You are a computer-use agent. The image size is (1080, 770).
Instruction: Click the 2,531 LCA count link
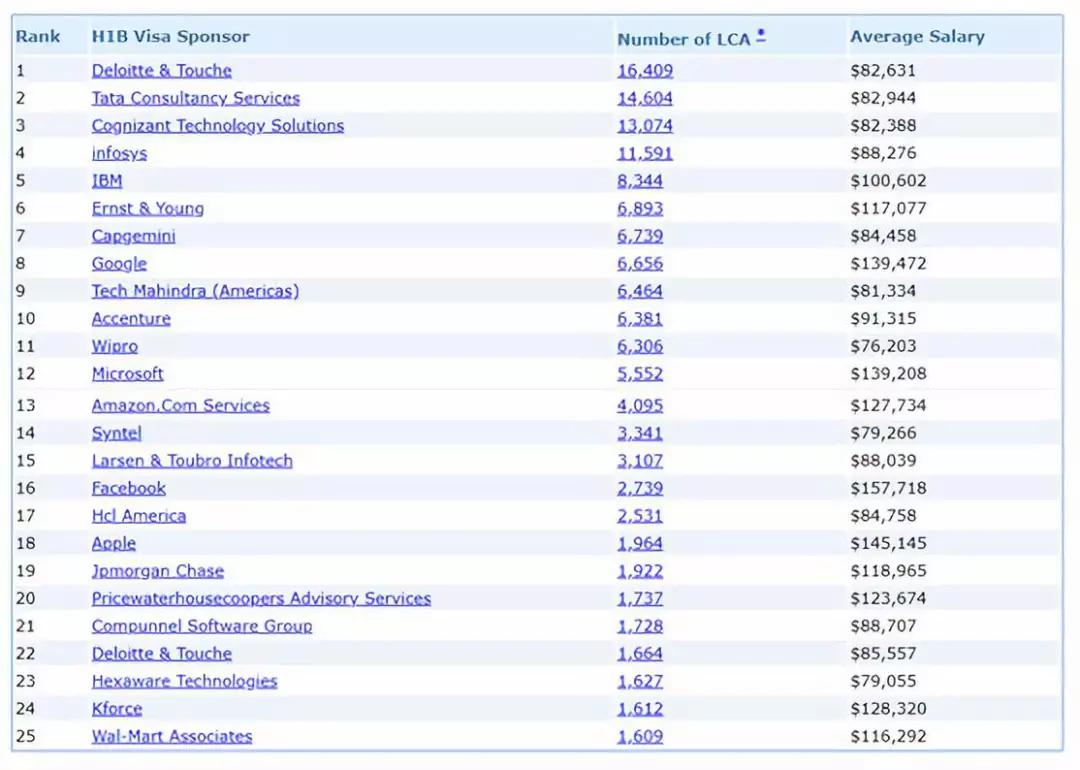640,516
